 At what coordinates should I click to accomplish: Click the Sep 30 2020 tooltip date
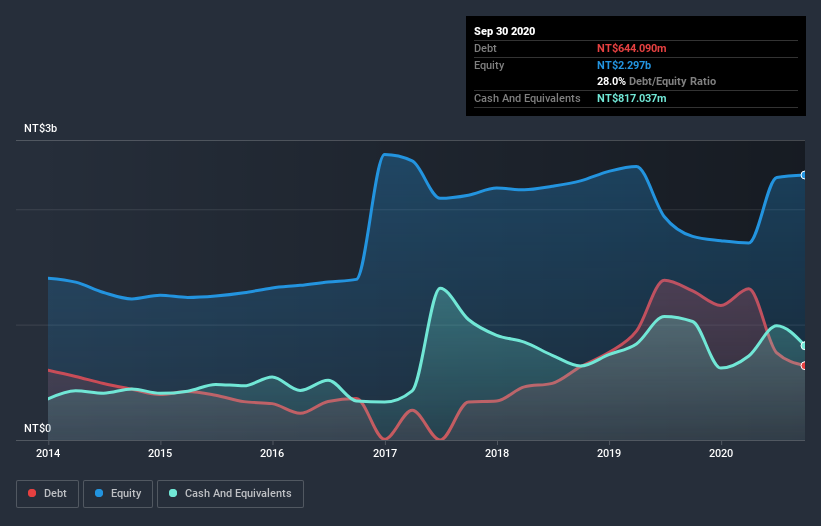point(505,31)
